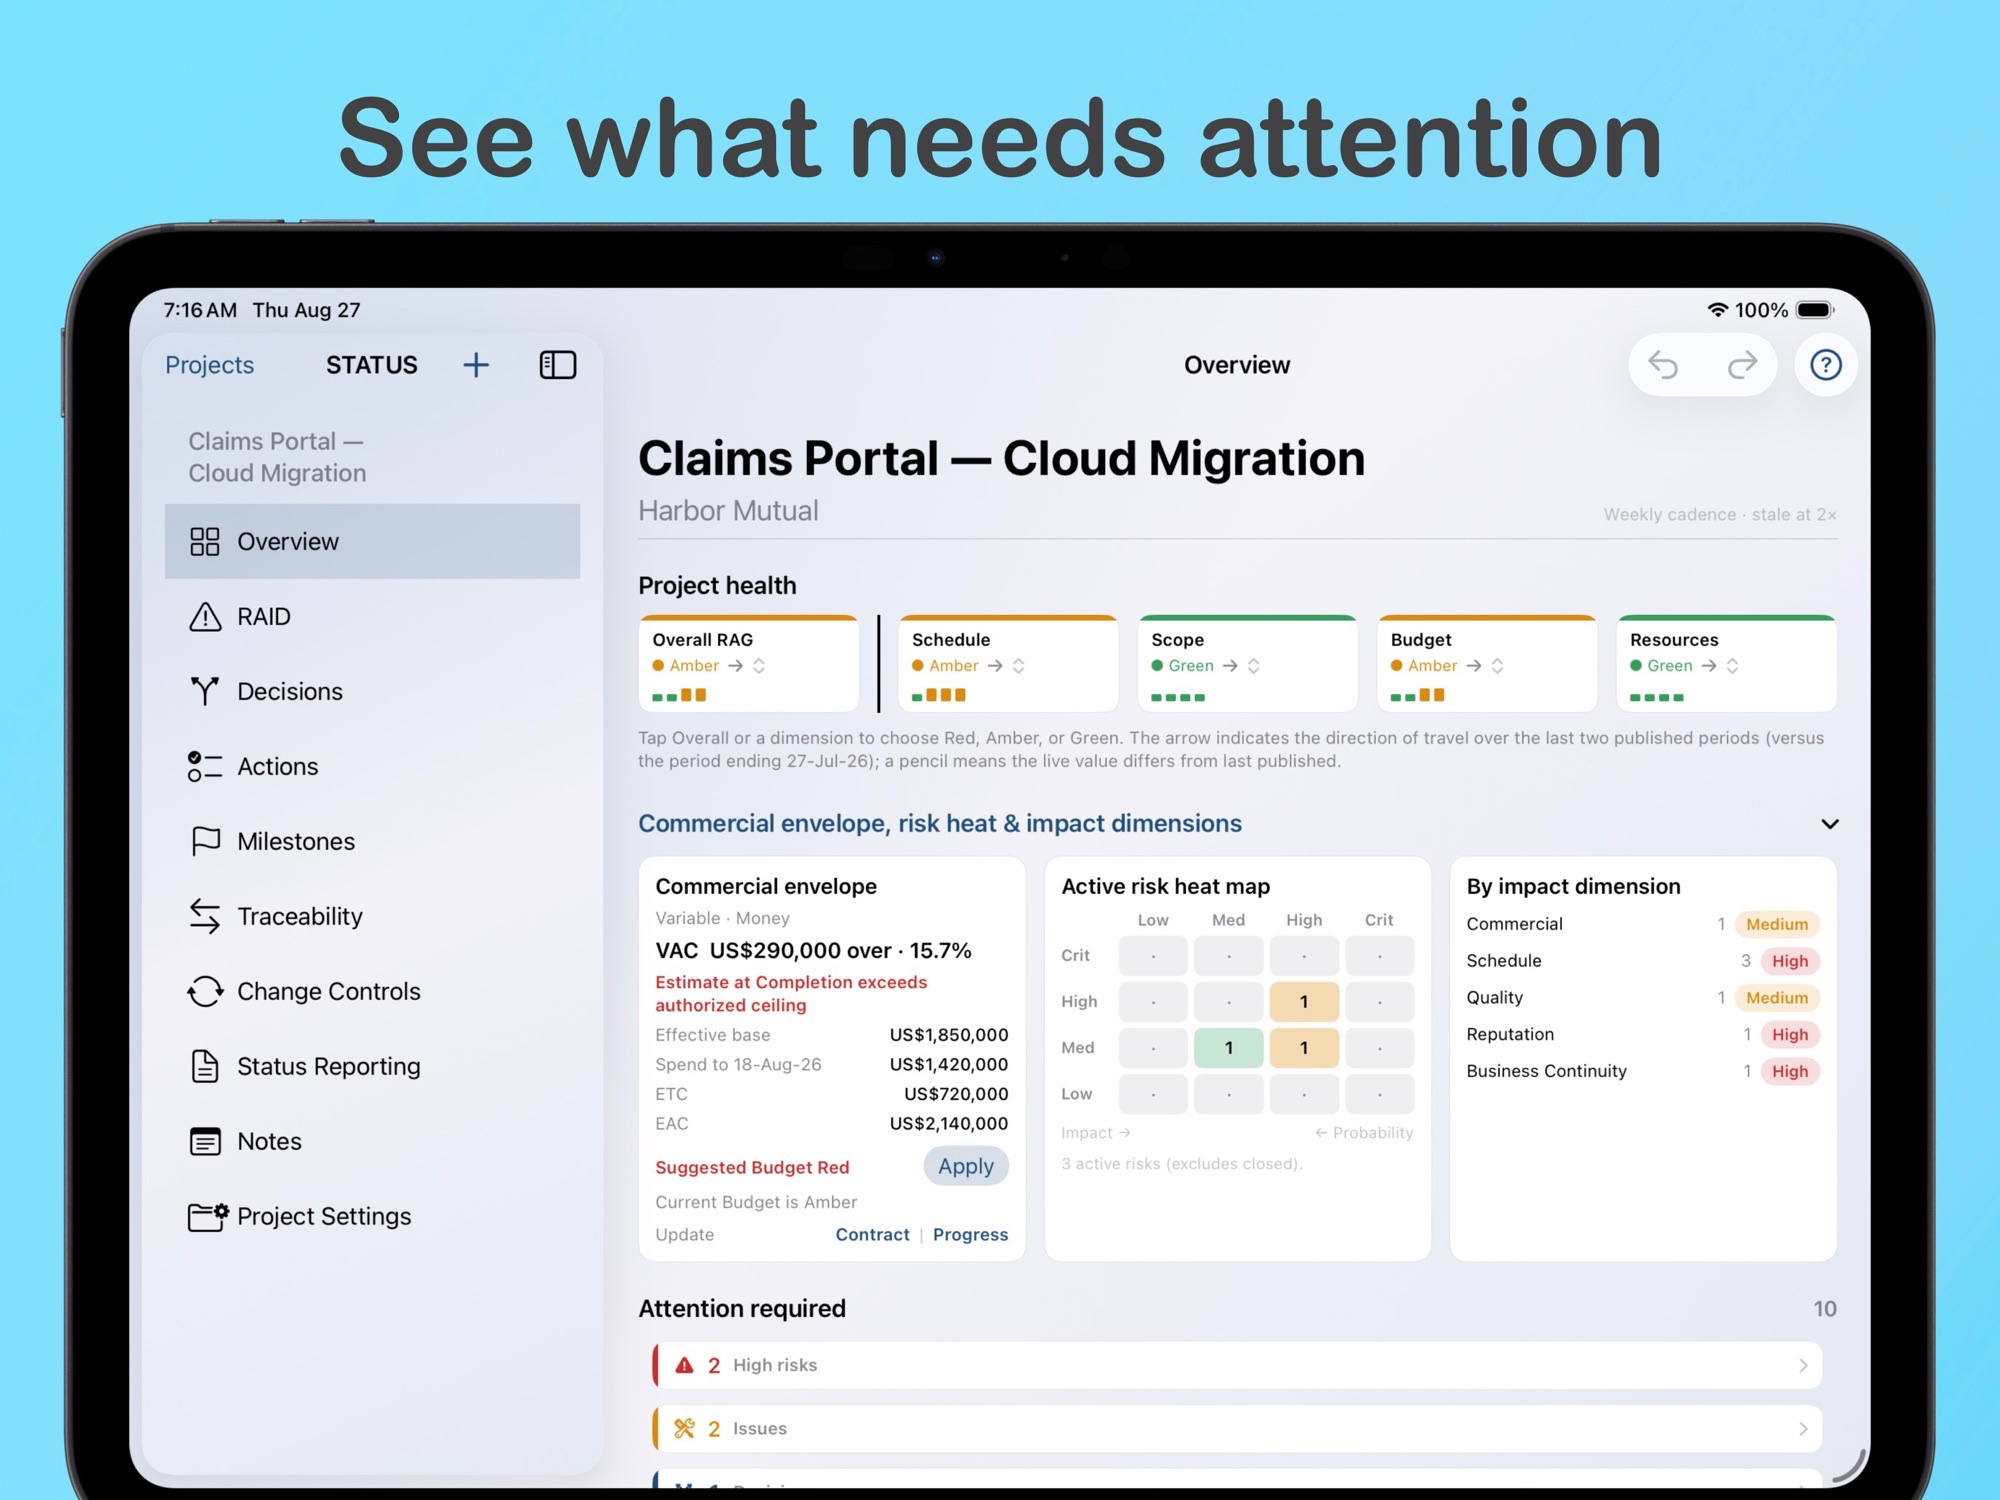Click the Reputation High impact badge
The width and height of the screenshot is (2000, 1500).
(1790, 1035)
